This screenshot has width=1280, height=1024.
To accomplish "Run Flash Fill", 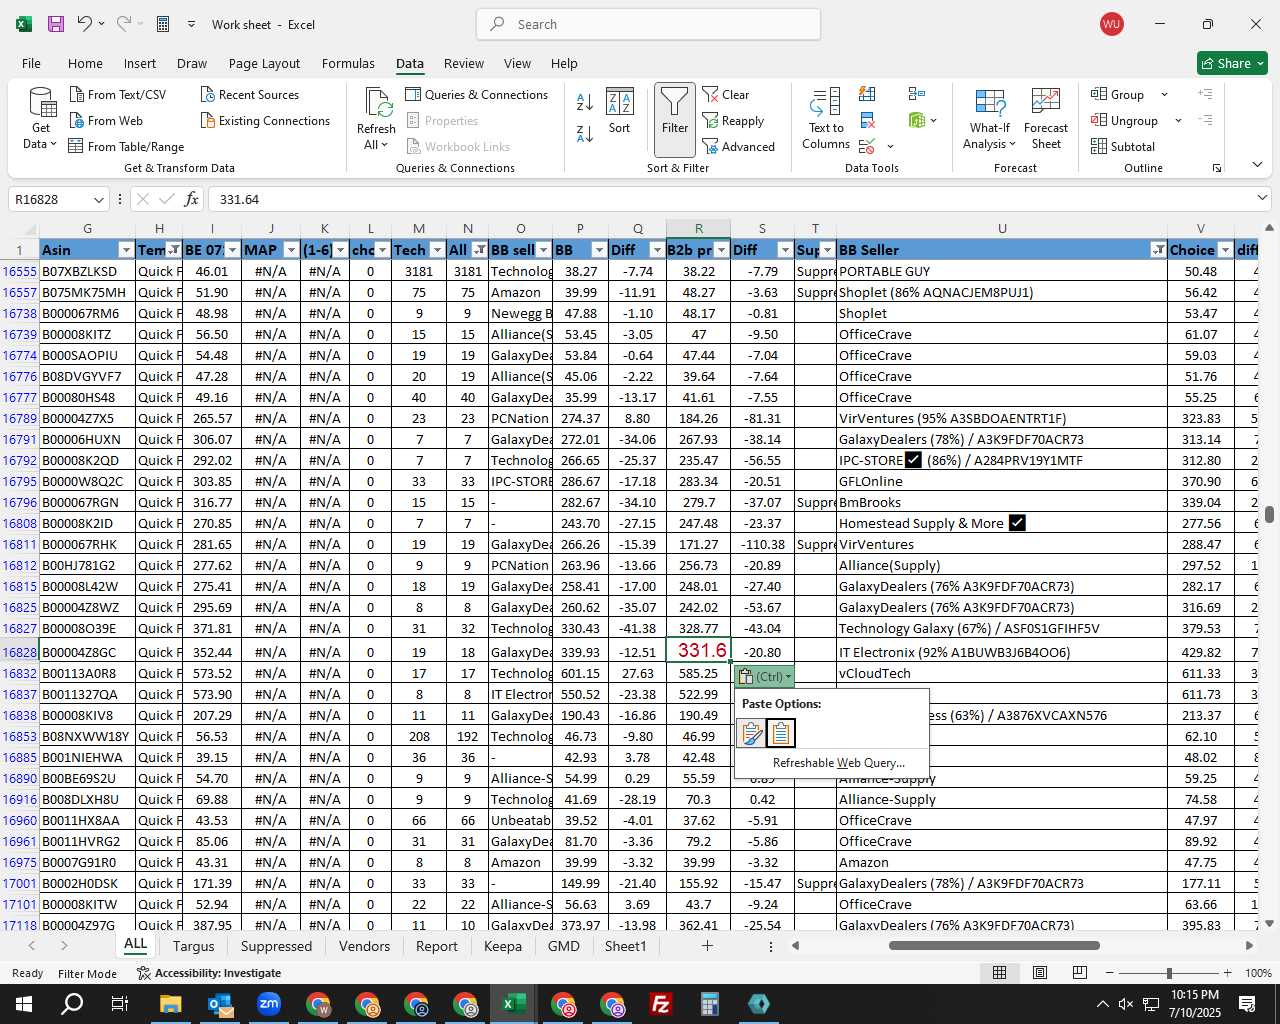I will tap(868, 94).
